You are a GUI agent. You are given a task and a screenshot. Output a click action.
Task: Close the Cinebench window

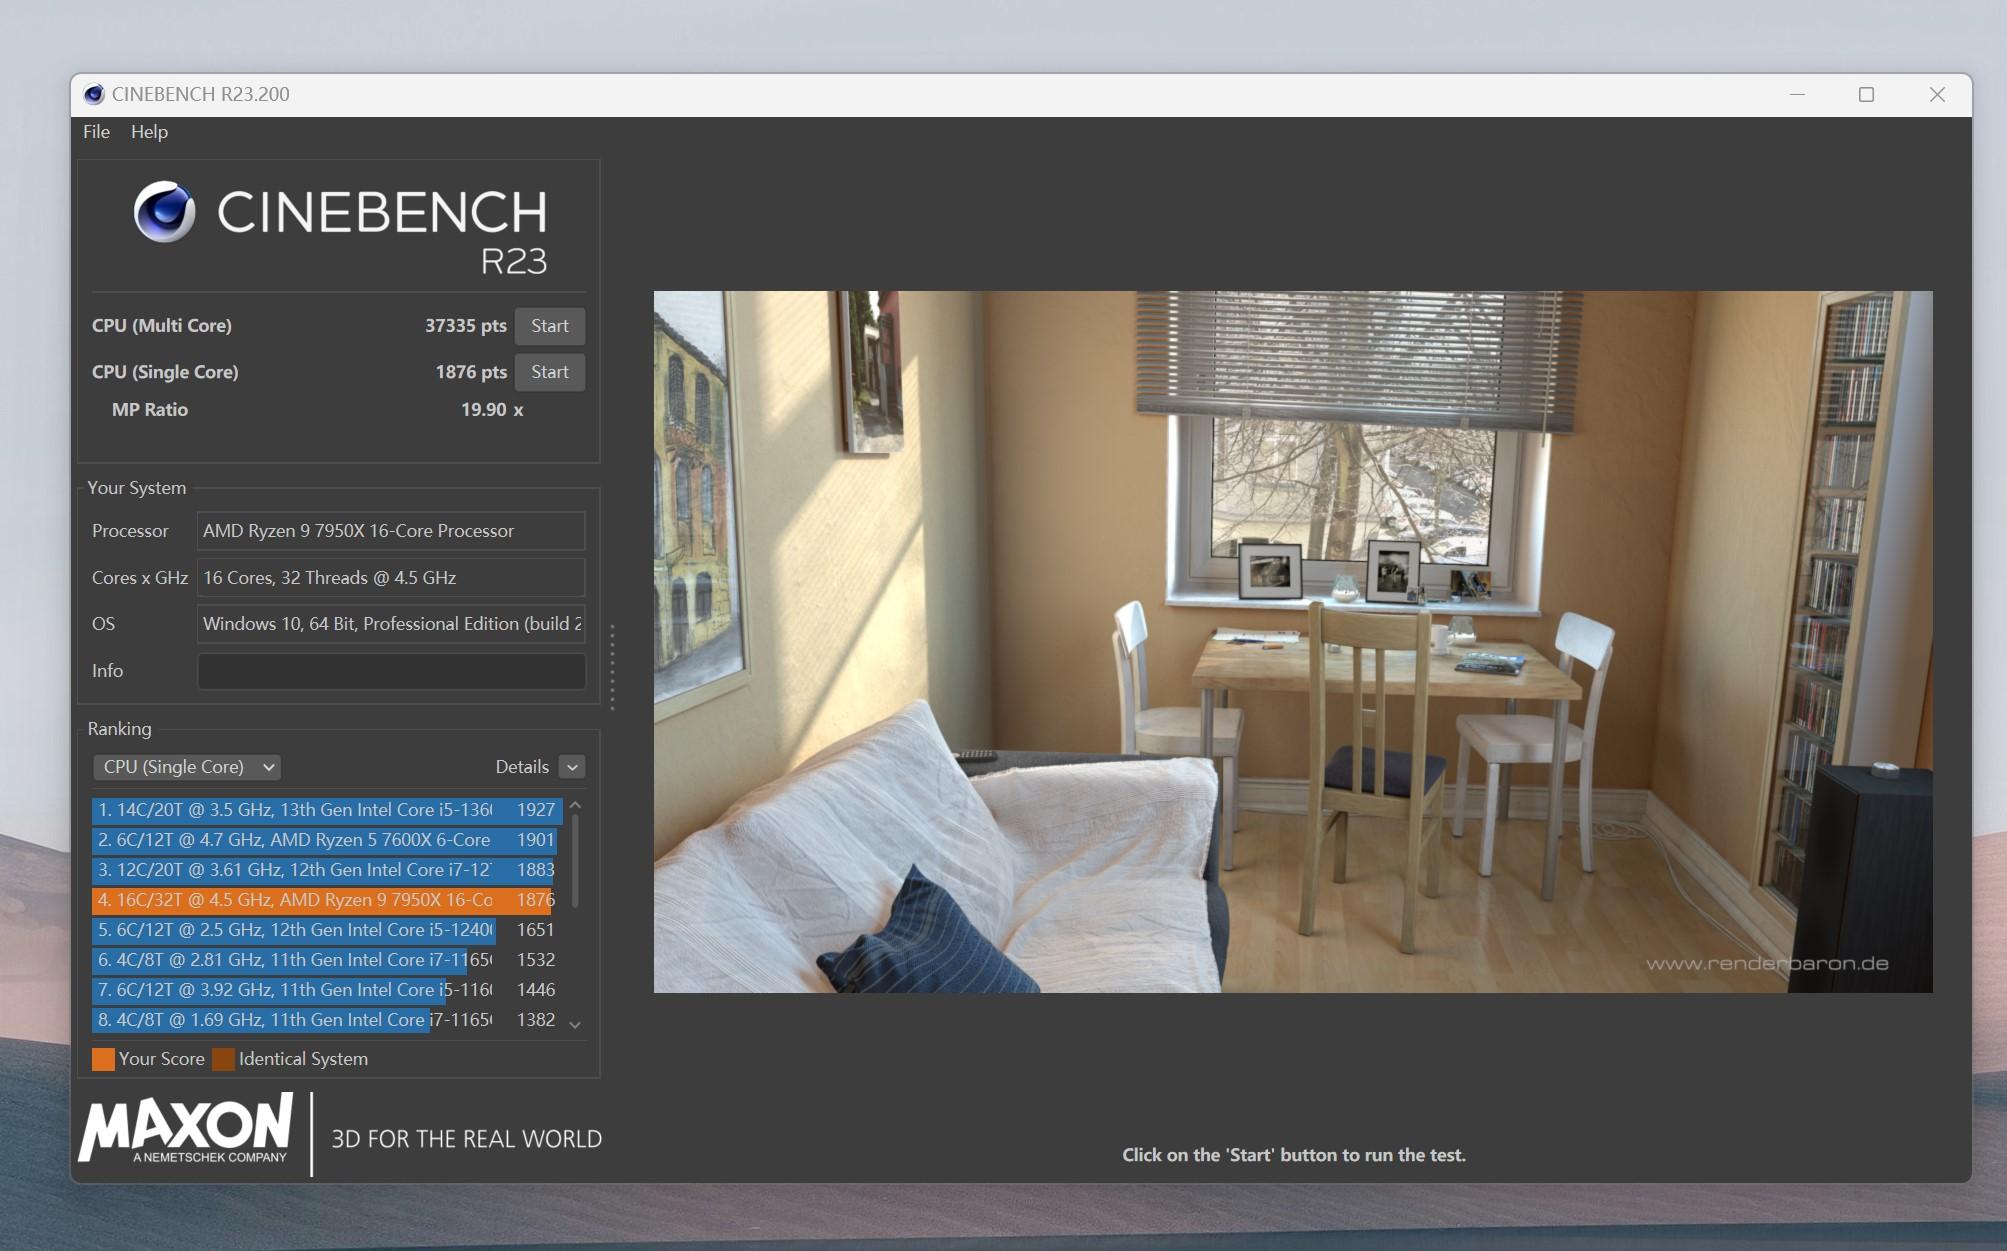click(1937, 94)
